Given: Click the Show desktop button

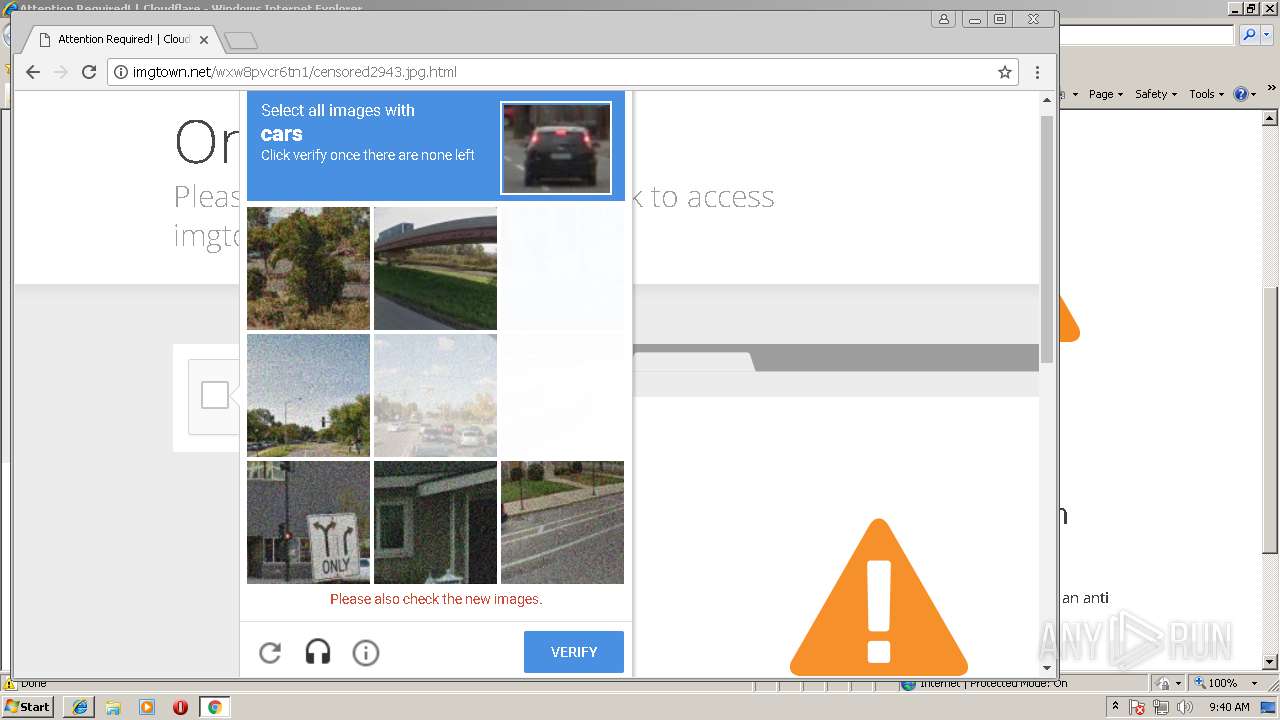Looking at the screenshot, I should 1269,707.
